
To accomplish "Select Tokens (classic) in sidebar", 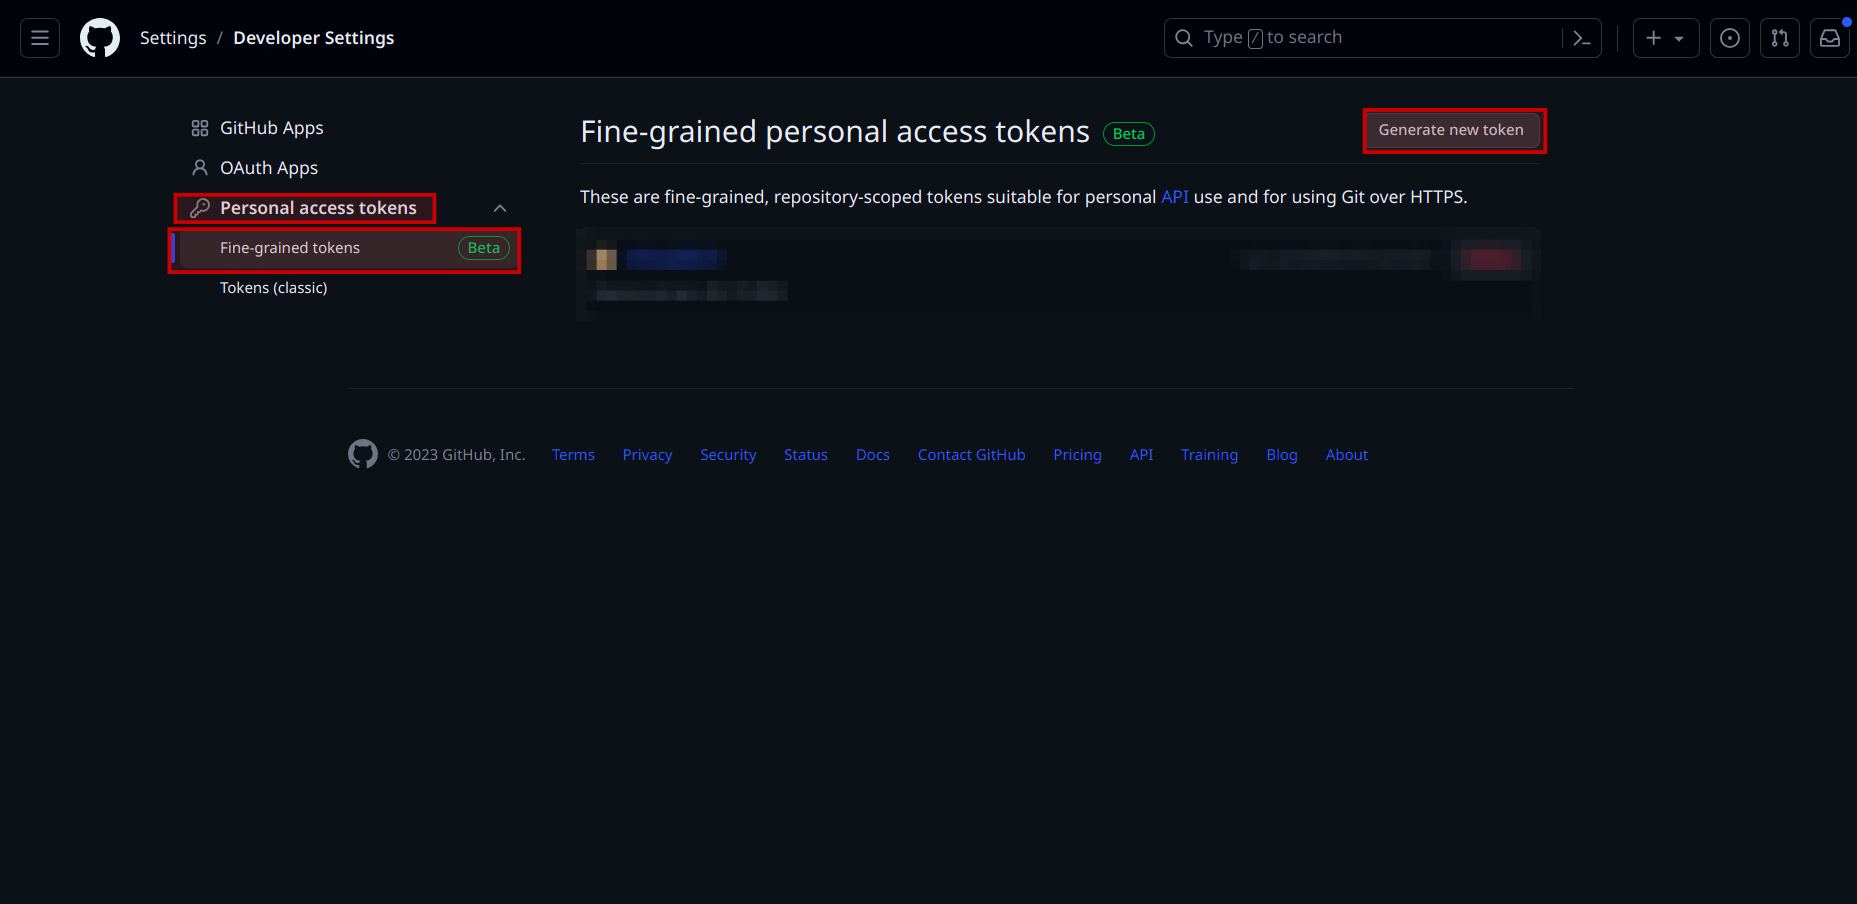I will tap(273, 288).
